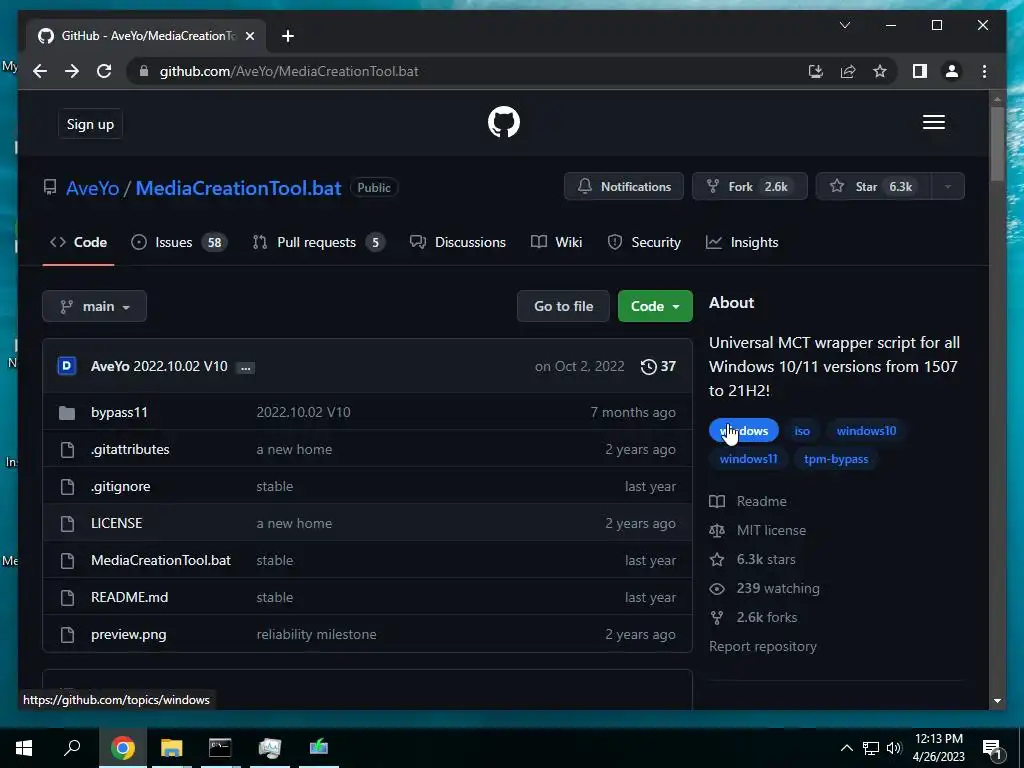
Task: Open the Chrome profile icon
Action: (x=952, y=71)
